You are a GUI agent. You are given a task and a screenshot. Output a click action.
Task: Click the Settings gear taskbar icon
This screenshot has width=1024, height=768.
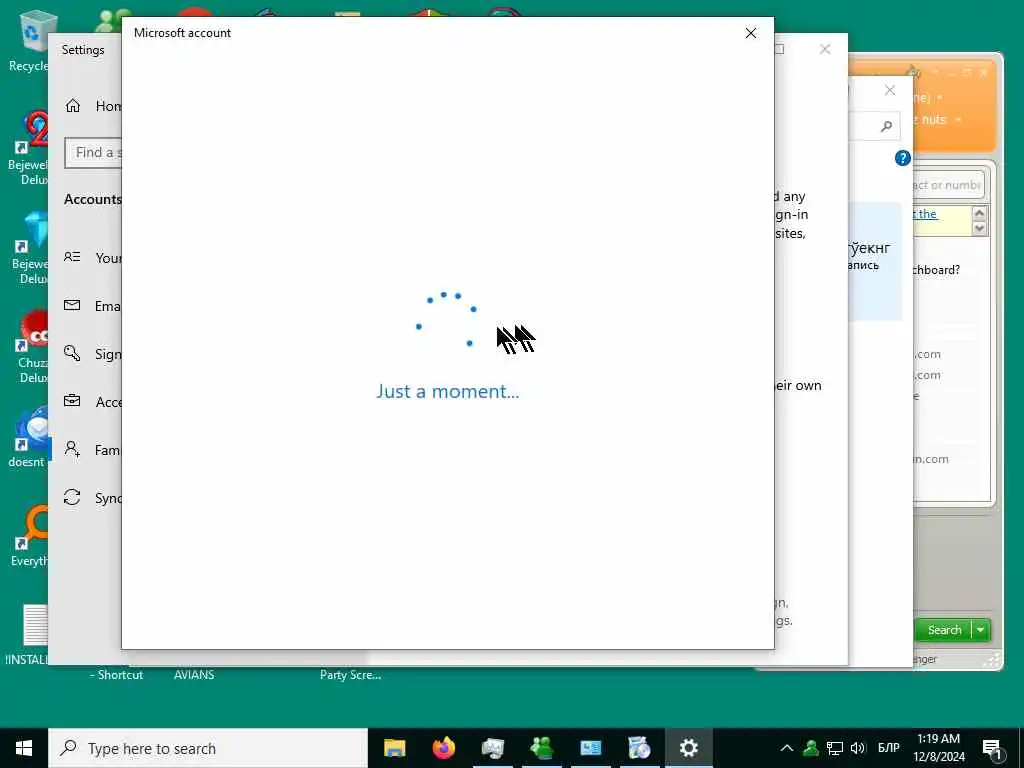click(688, 748)
